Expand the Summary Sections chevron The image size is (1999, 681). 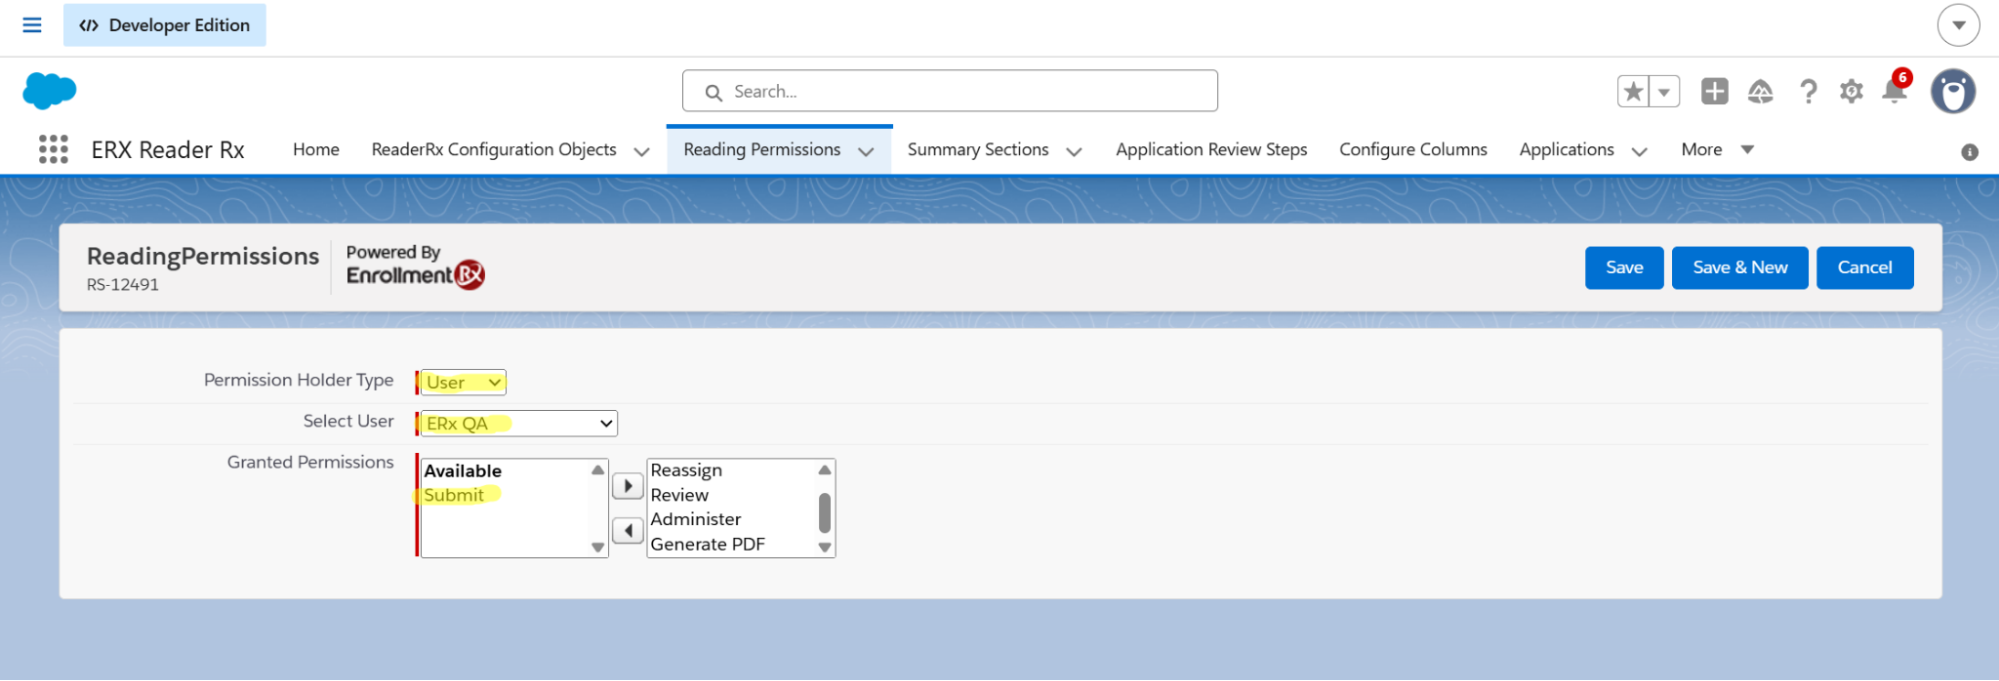pos(1074,151)
